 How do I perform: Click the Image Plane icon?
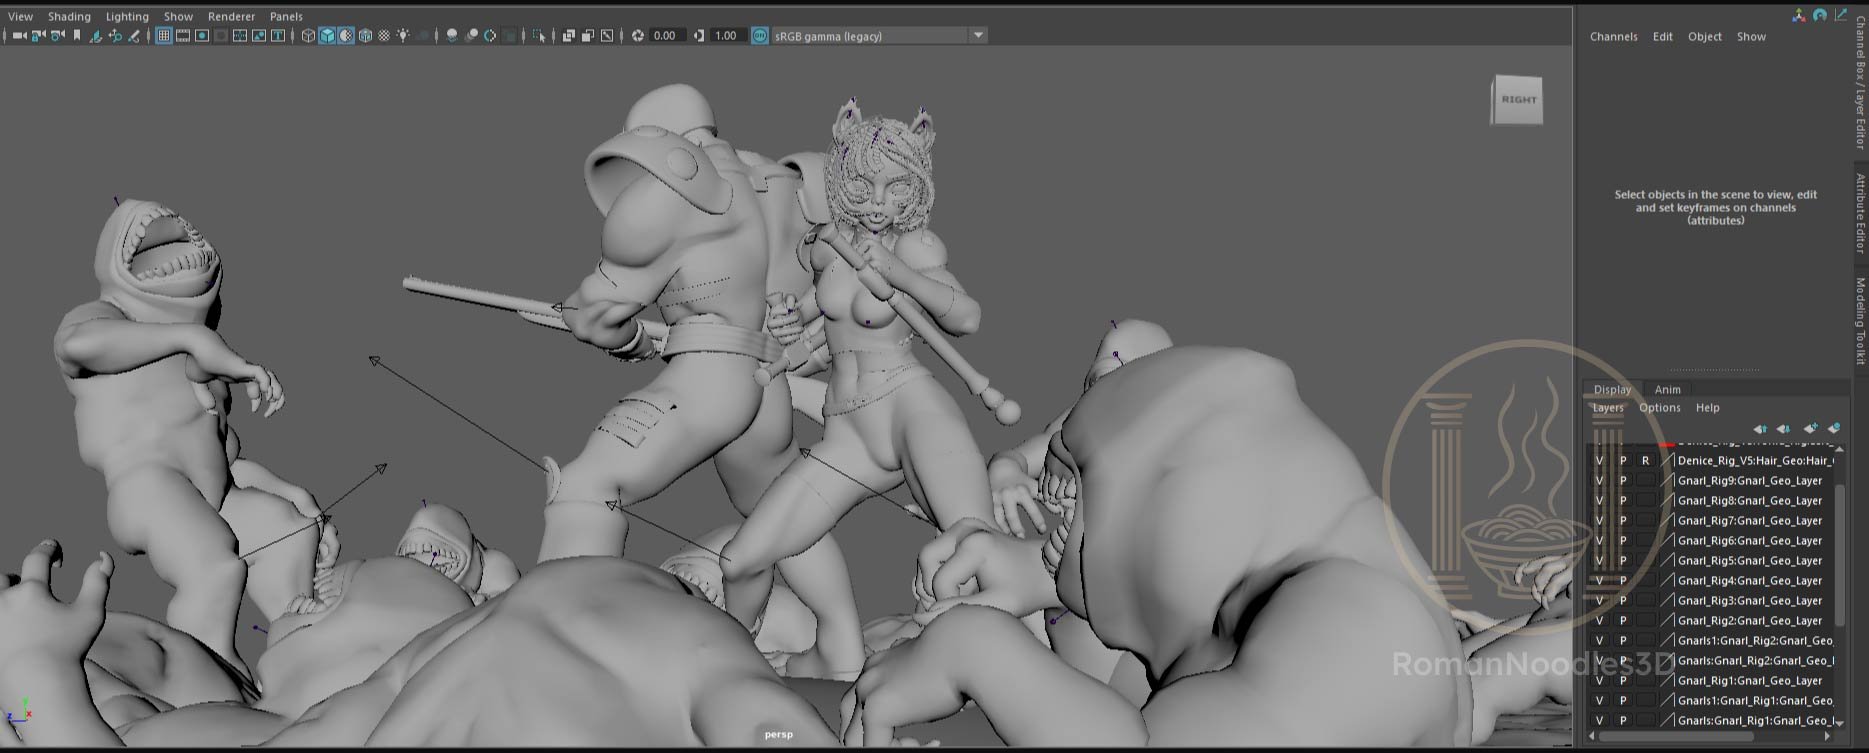(95, 35)
